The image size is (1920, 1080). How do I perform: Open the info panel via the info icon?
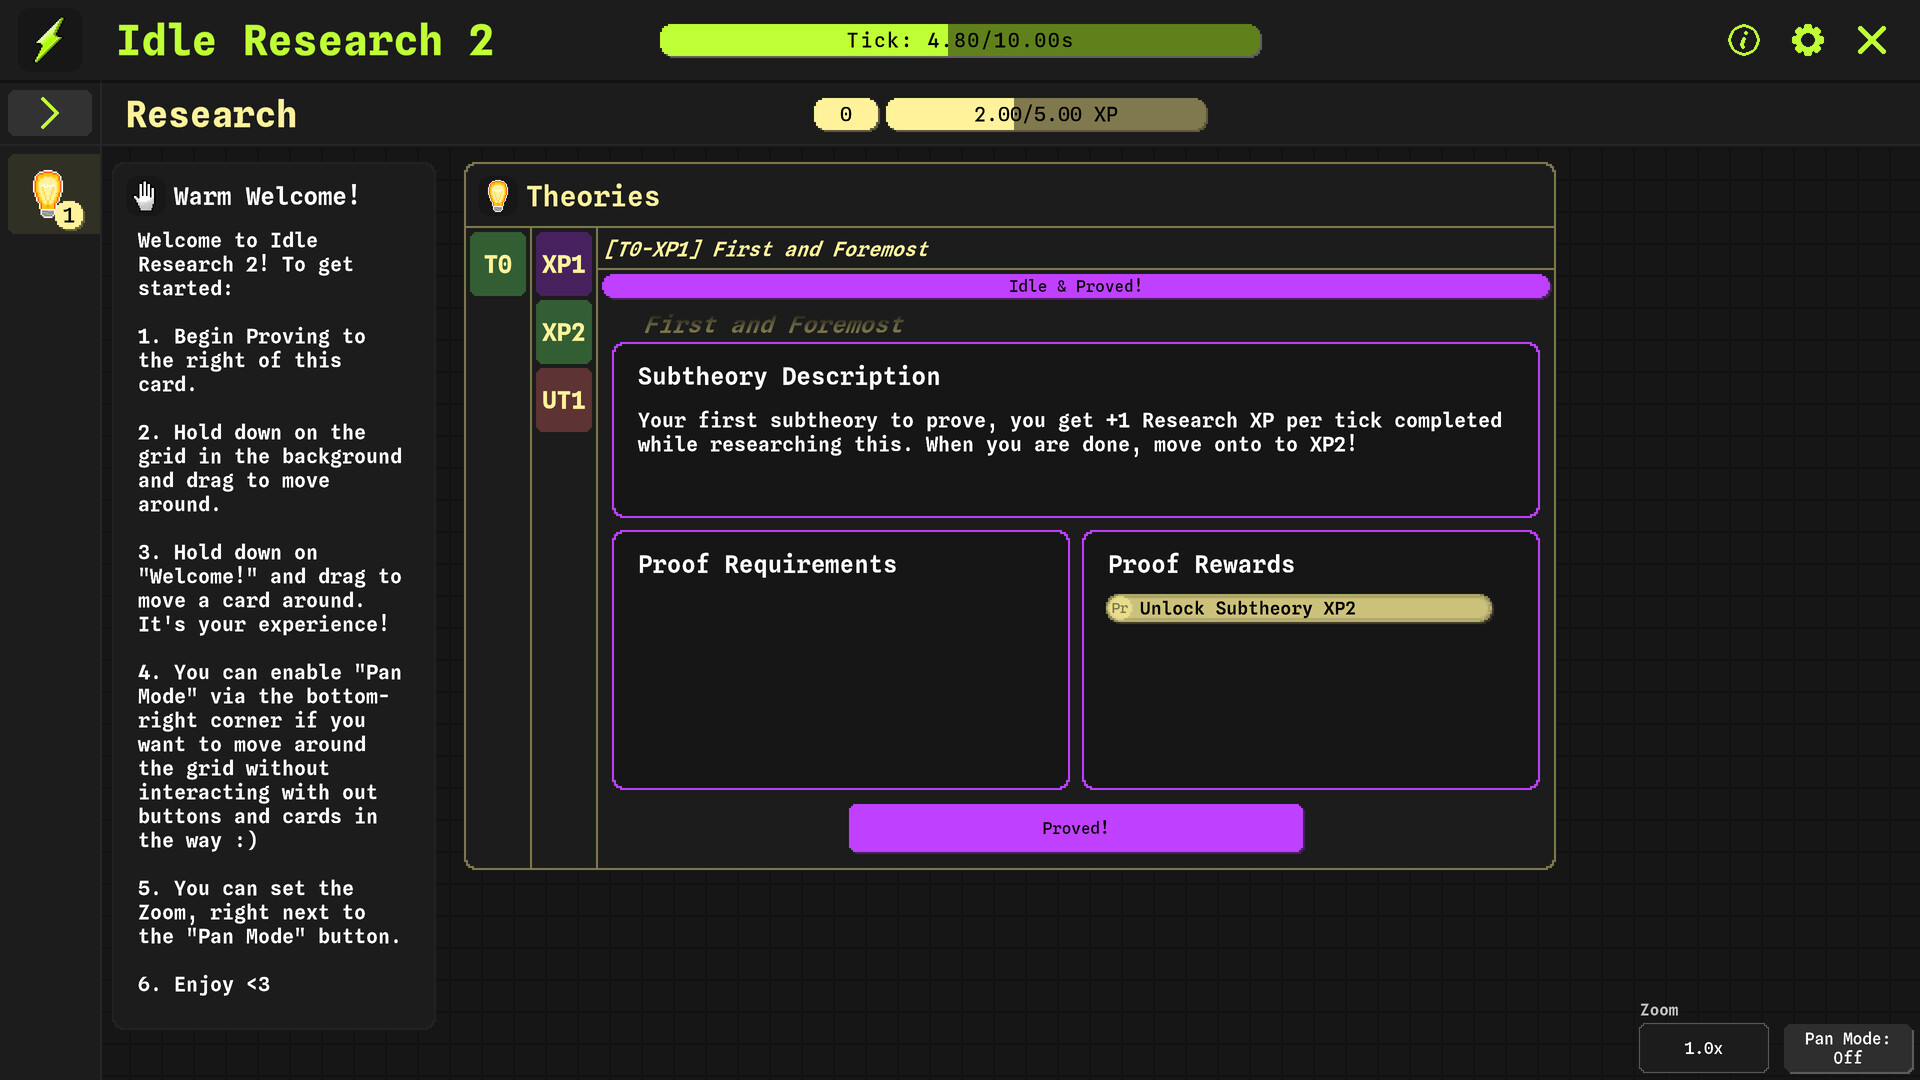tap(1743, 40)
